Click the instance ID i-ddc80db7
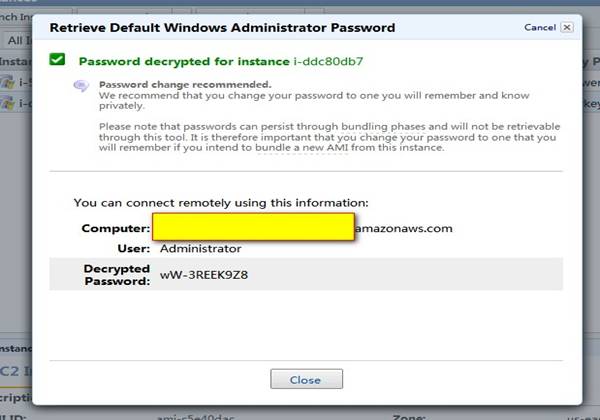This screenshot has height=420, width=600. point(328,61)
